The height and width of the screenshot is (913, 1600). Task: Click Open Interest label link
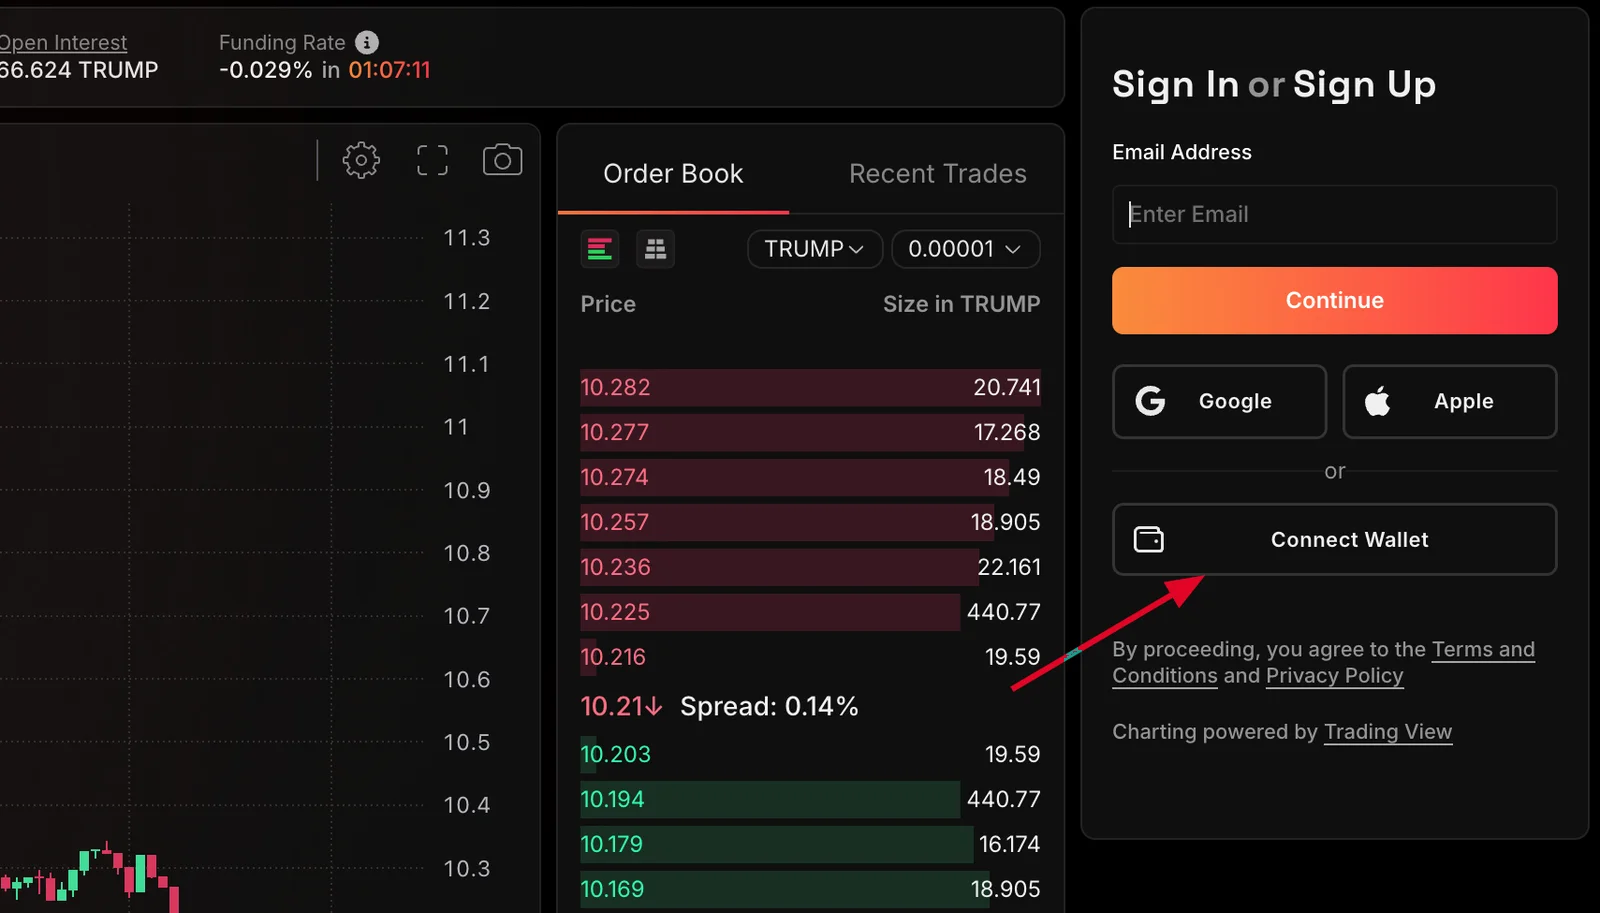click(63, 43)
